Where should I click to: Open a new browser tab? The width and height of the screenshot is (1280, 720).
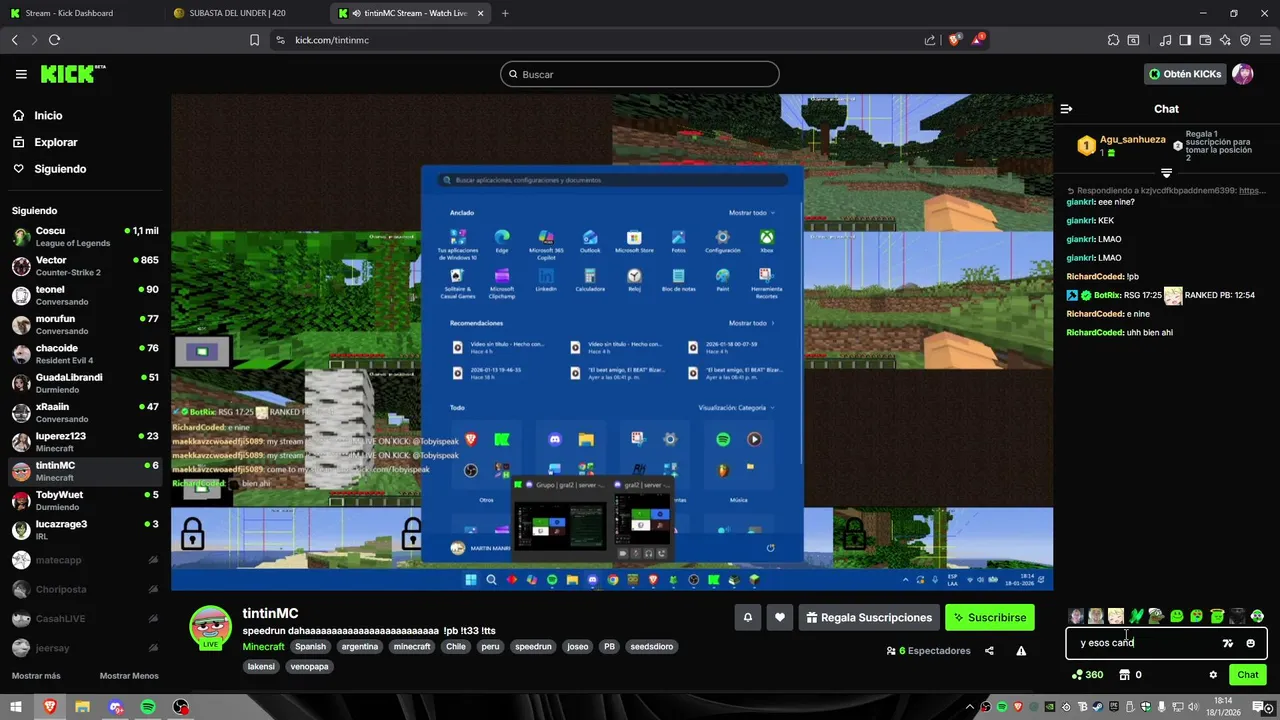[x=505, y=13]
